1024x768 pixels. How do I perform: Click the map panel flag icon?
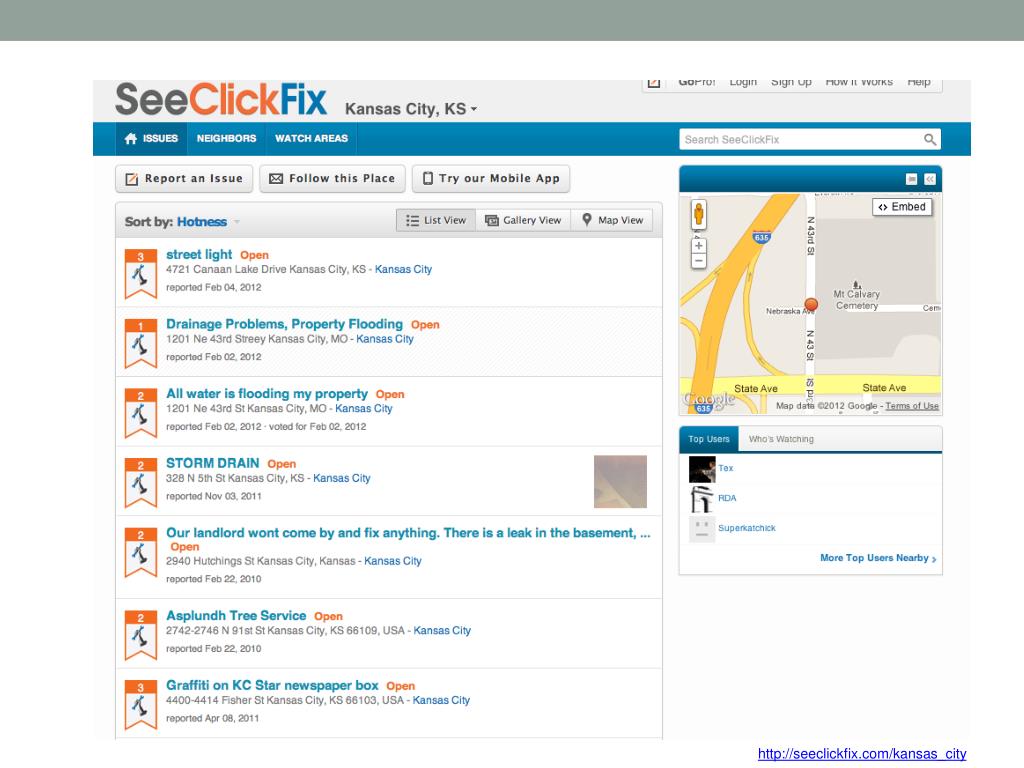tap(912, 179)
